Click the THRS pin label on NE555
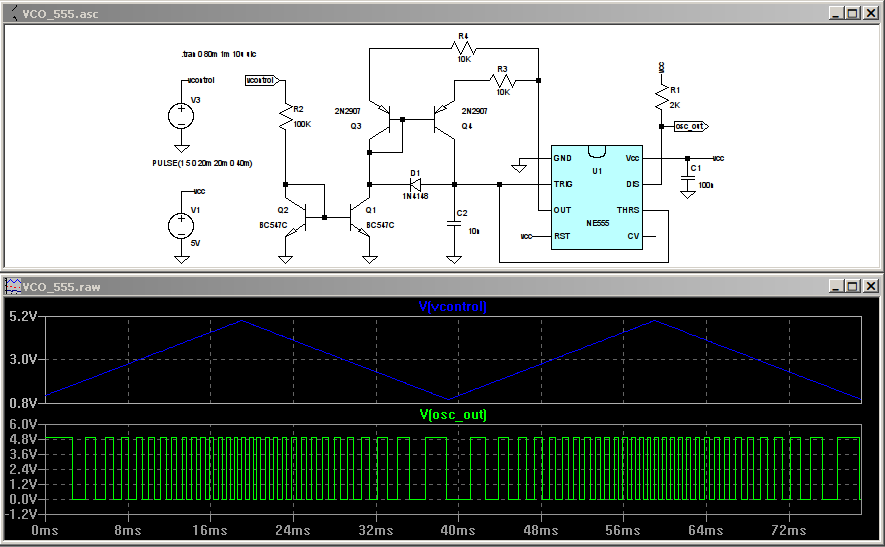 (628, 210)
